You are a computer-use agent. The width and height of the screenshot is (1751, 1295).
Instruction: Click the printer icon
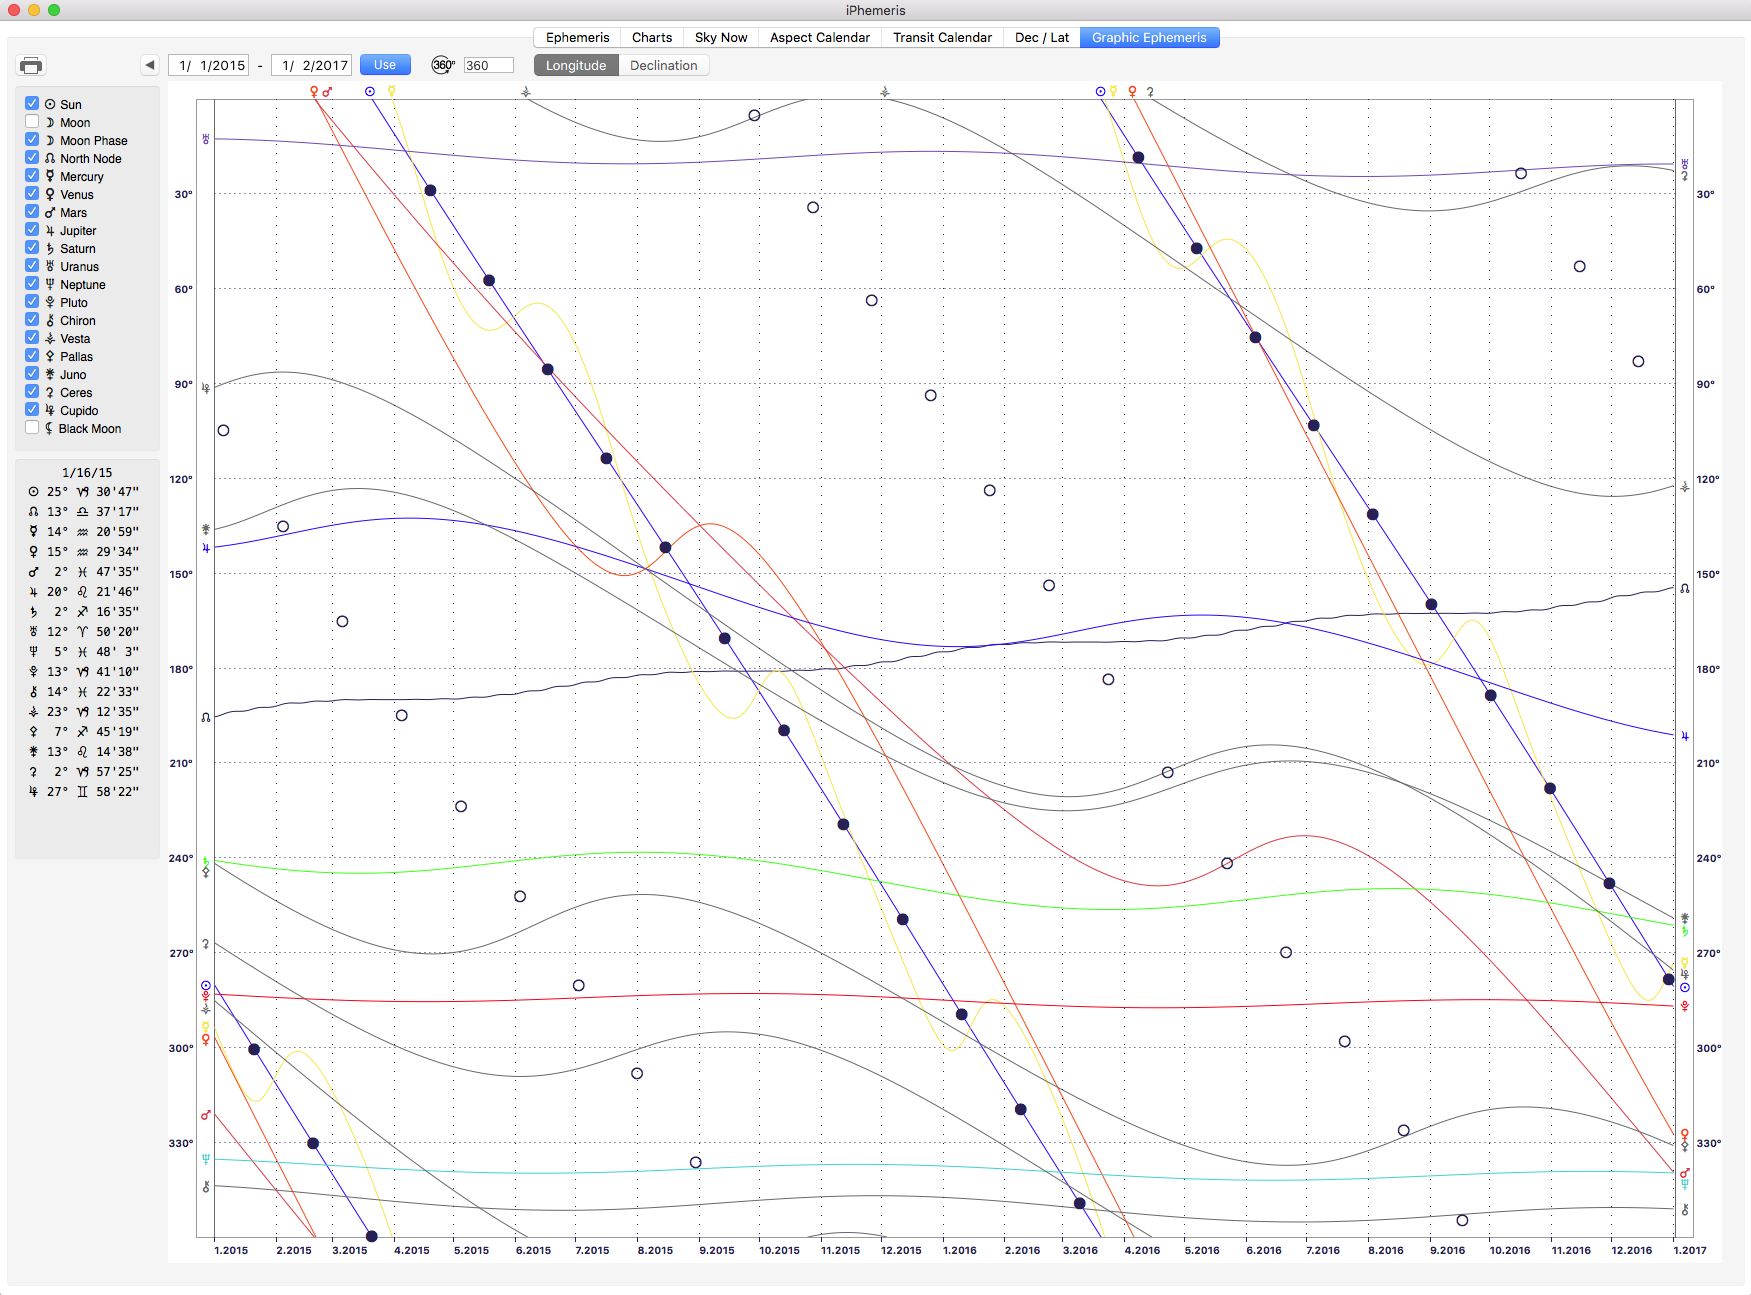pyautogui.click(x=31, y=66)
